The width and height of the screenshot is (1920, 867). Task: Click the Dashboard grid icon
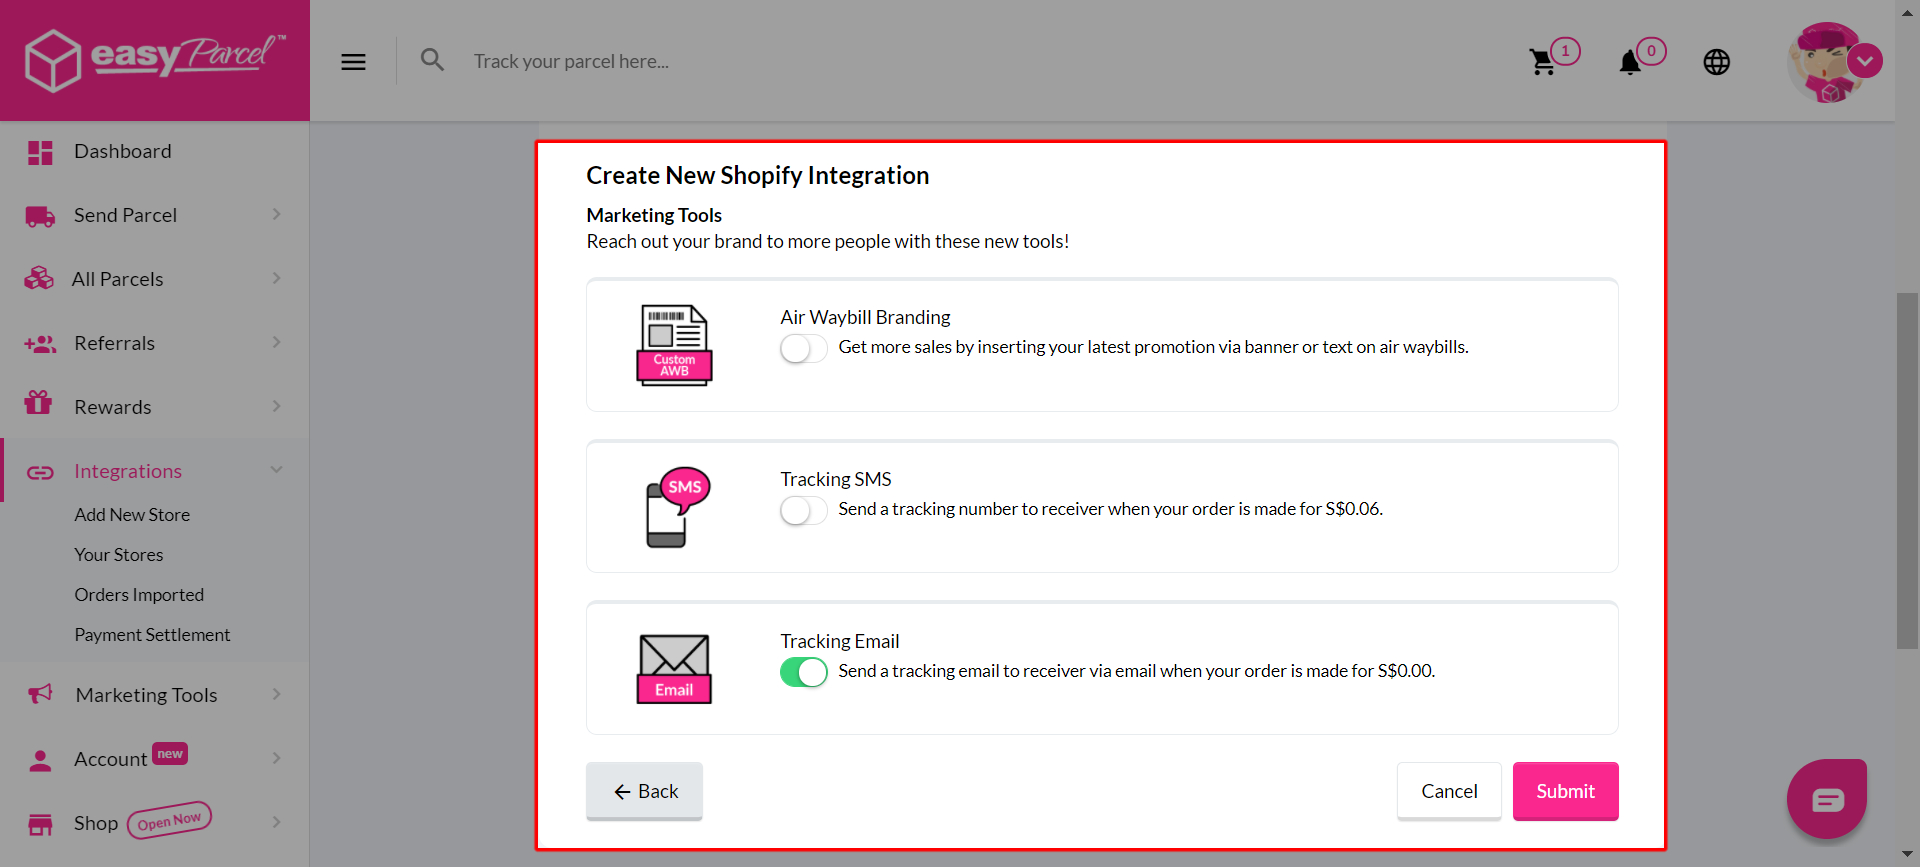[40, 152]
